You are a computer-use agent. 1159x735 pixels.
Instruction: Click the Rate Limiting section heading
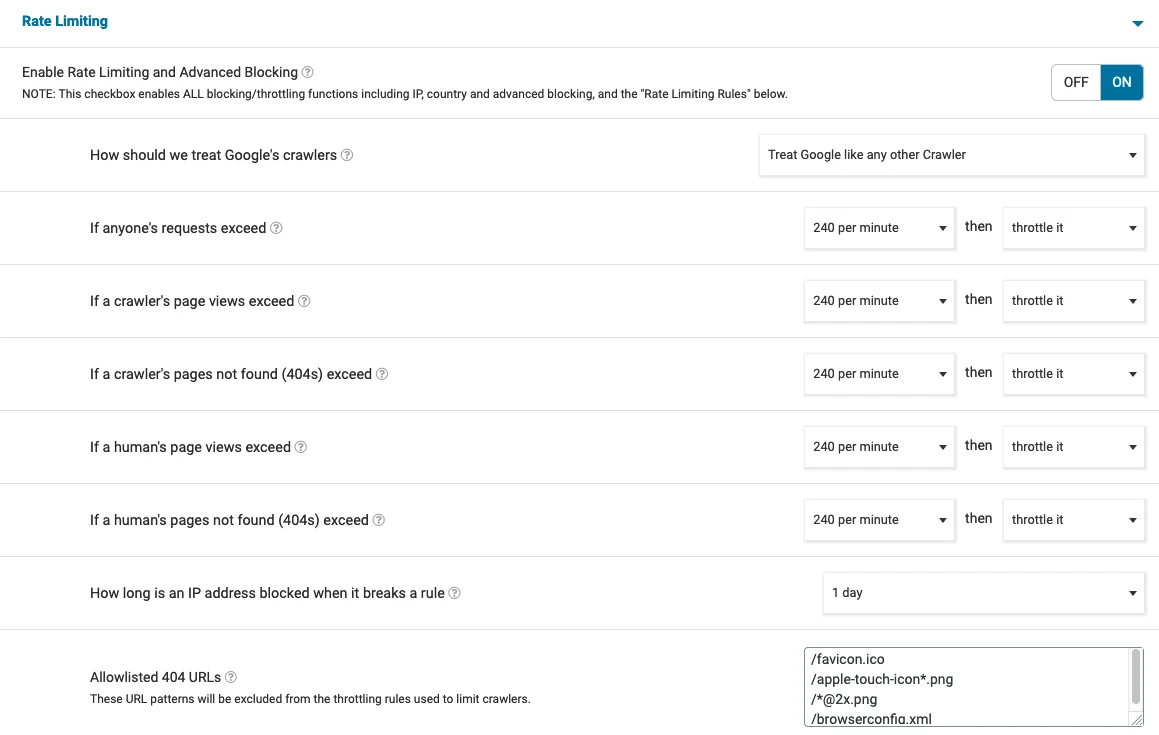pos(65,21)
